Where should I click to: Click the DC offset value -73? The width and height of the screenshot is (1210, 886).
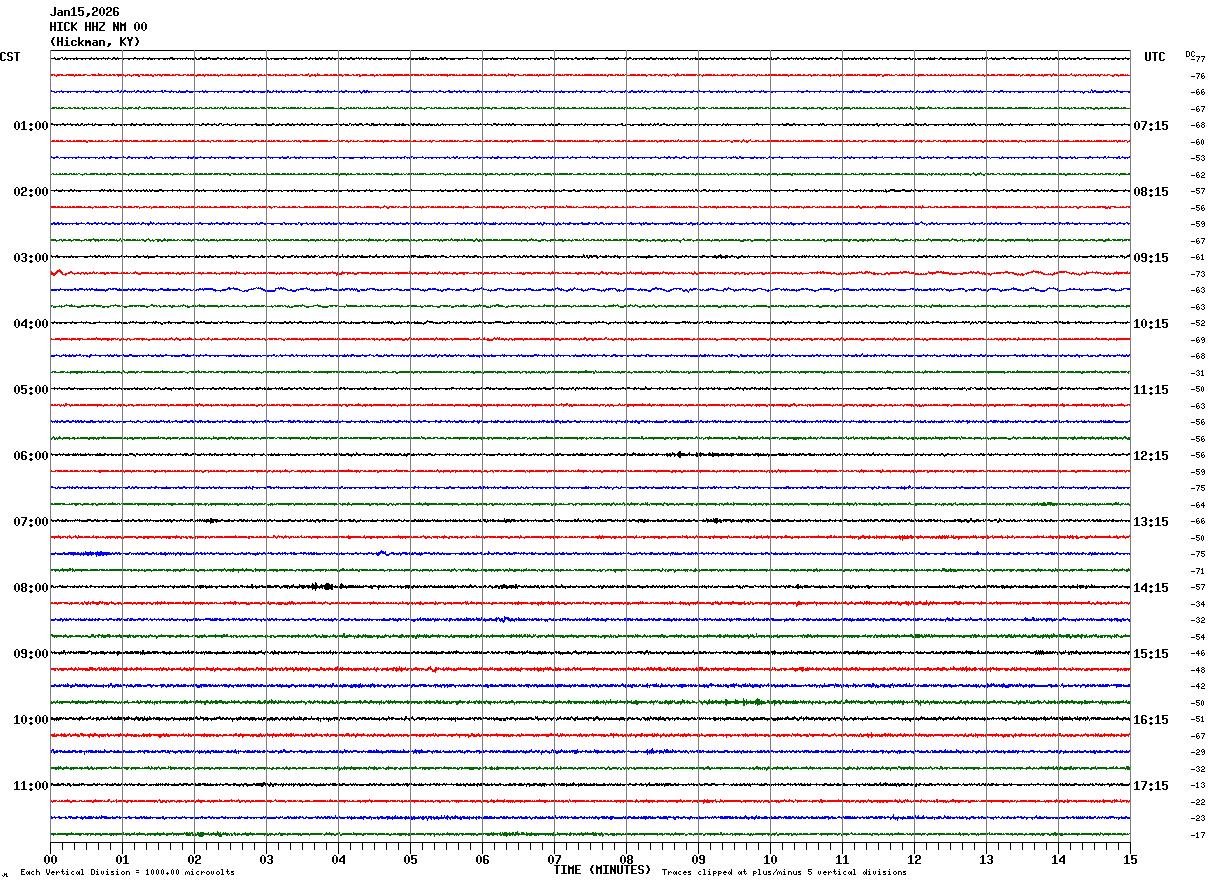(1198, 274)
